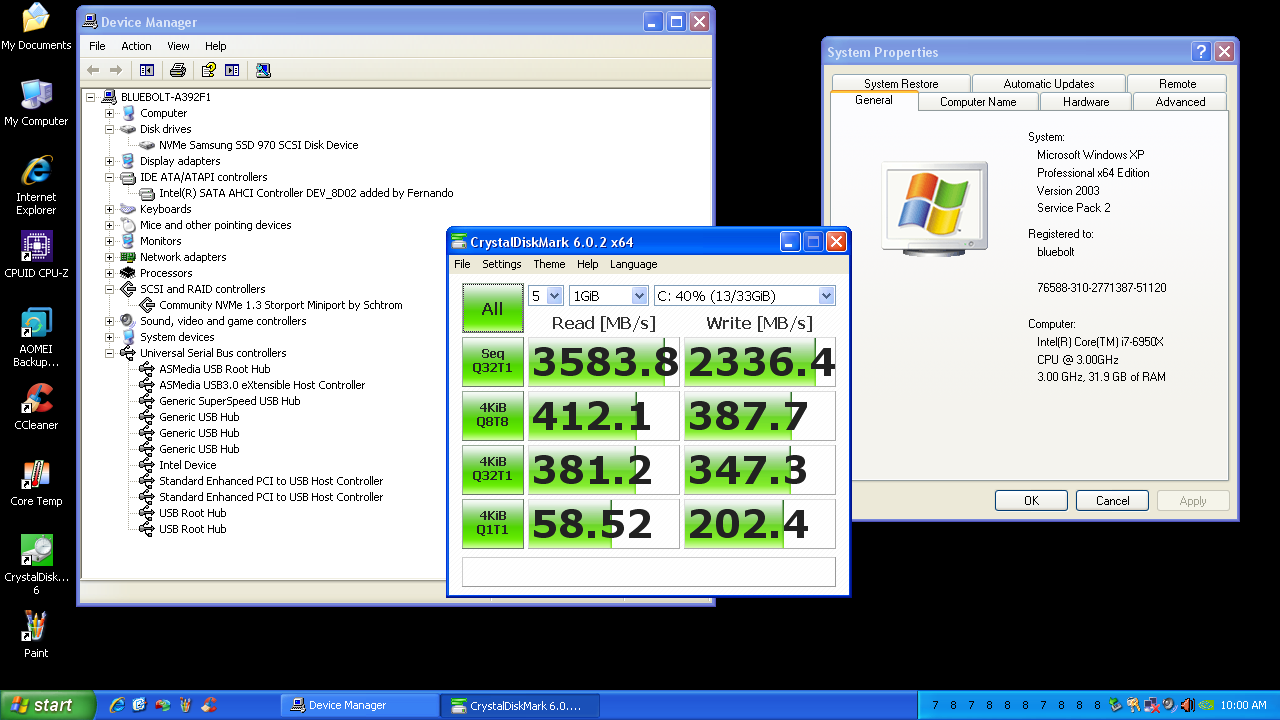Select CCleaner desktop shortcut
The height and width of the screenshot is (720, 1280).
[x=36, y=407]
